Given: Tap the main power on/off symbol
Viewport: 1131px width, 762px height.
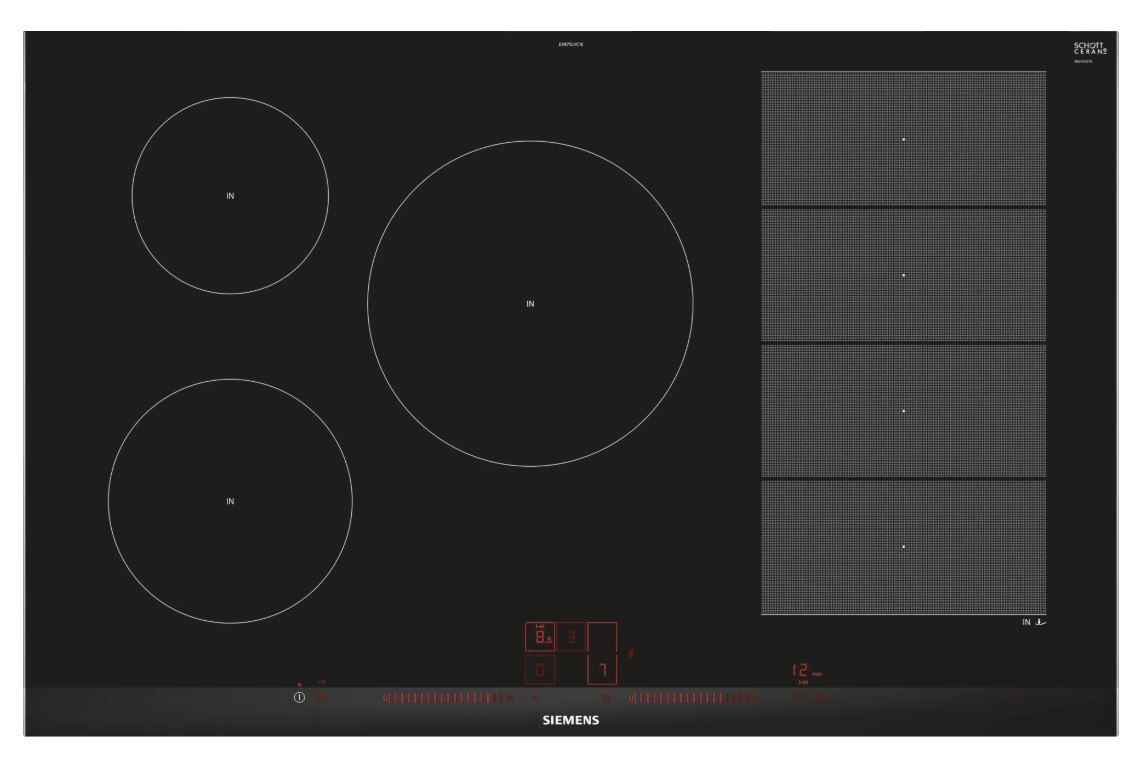Looking at the screenshot, I should coord(299,698).
